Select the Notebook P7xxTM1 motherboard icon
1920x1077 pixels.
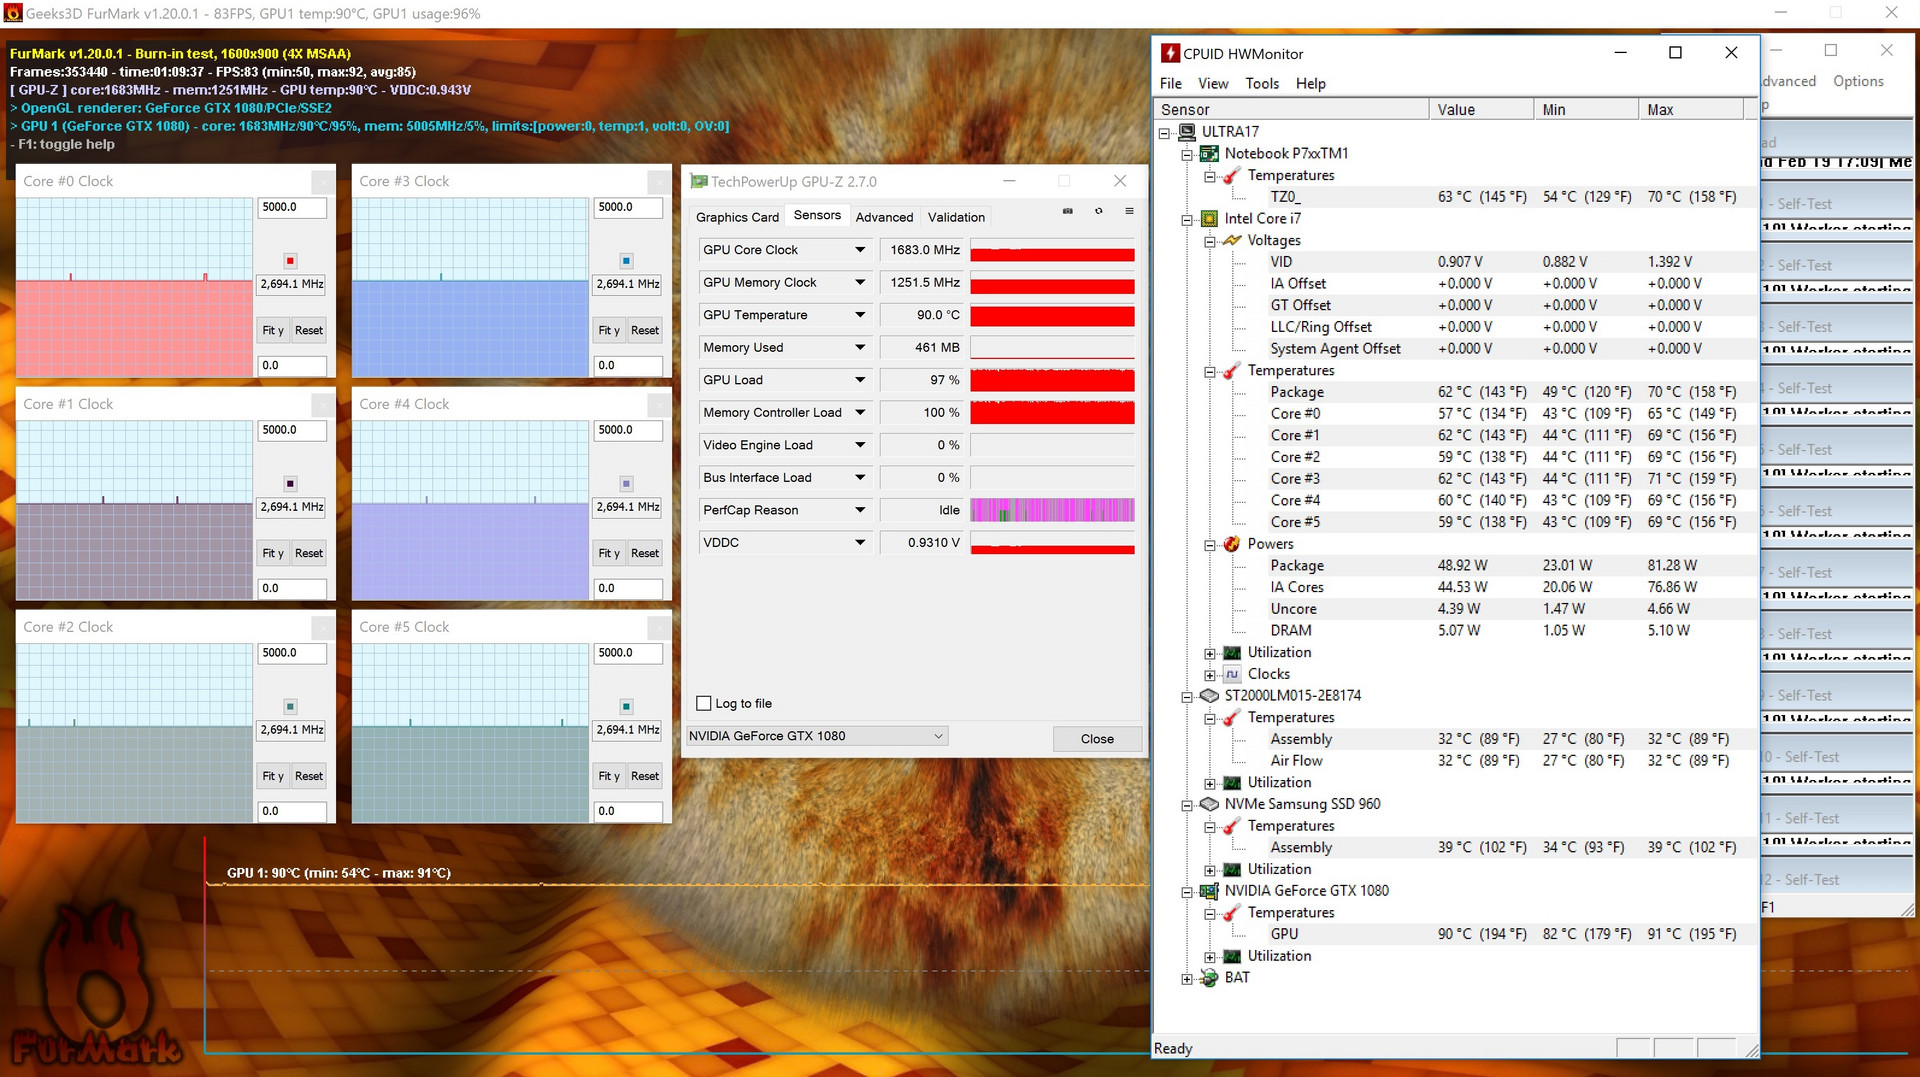pyautogui.click(x=1209, y=153)
